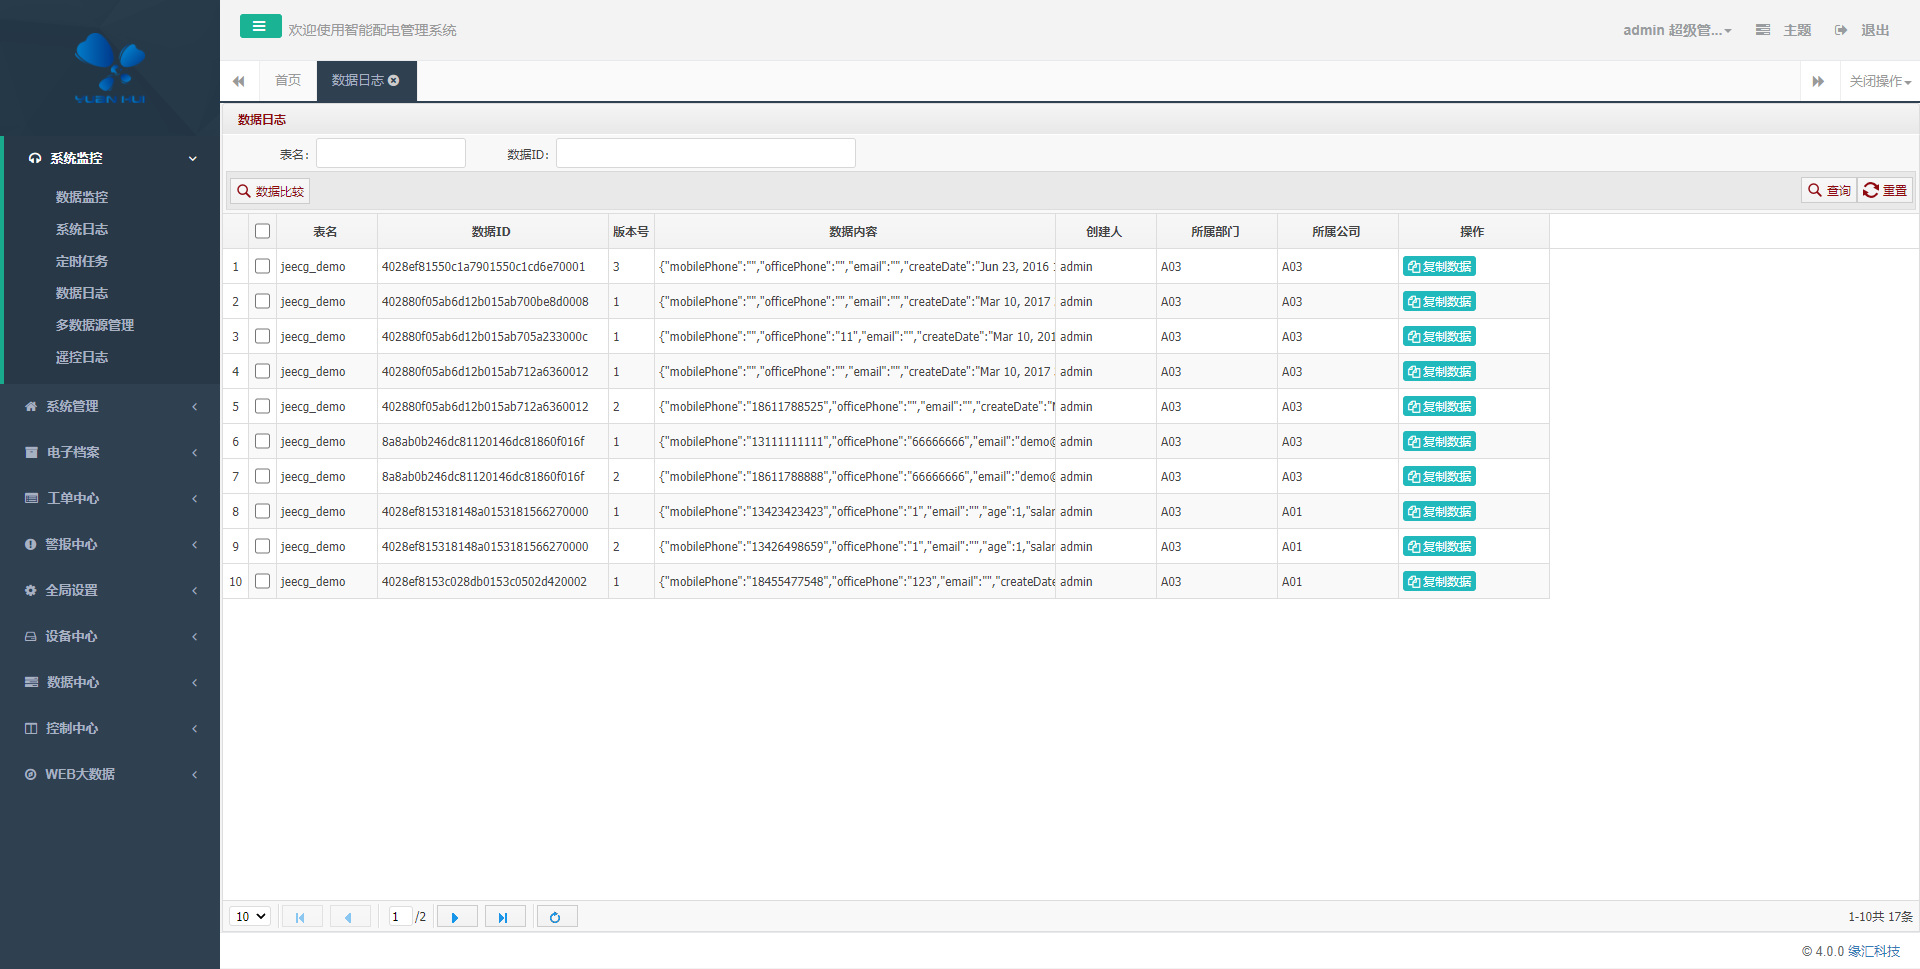Viewport: 1920px width, 969px height.
Task: Tick the checkbox for row 5
Action: [x=262, y=406]
